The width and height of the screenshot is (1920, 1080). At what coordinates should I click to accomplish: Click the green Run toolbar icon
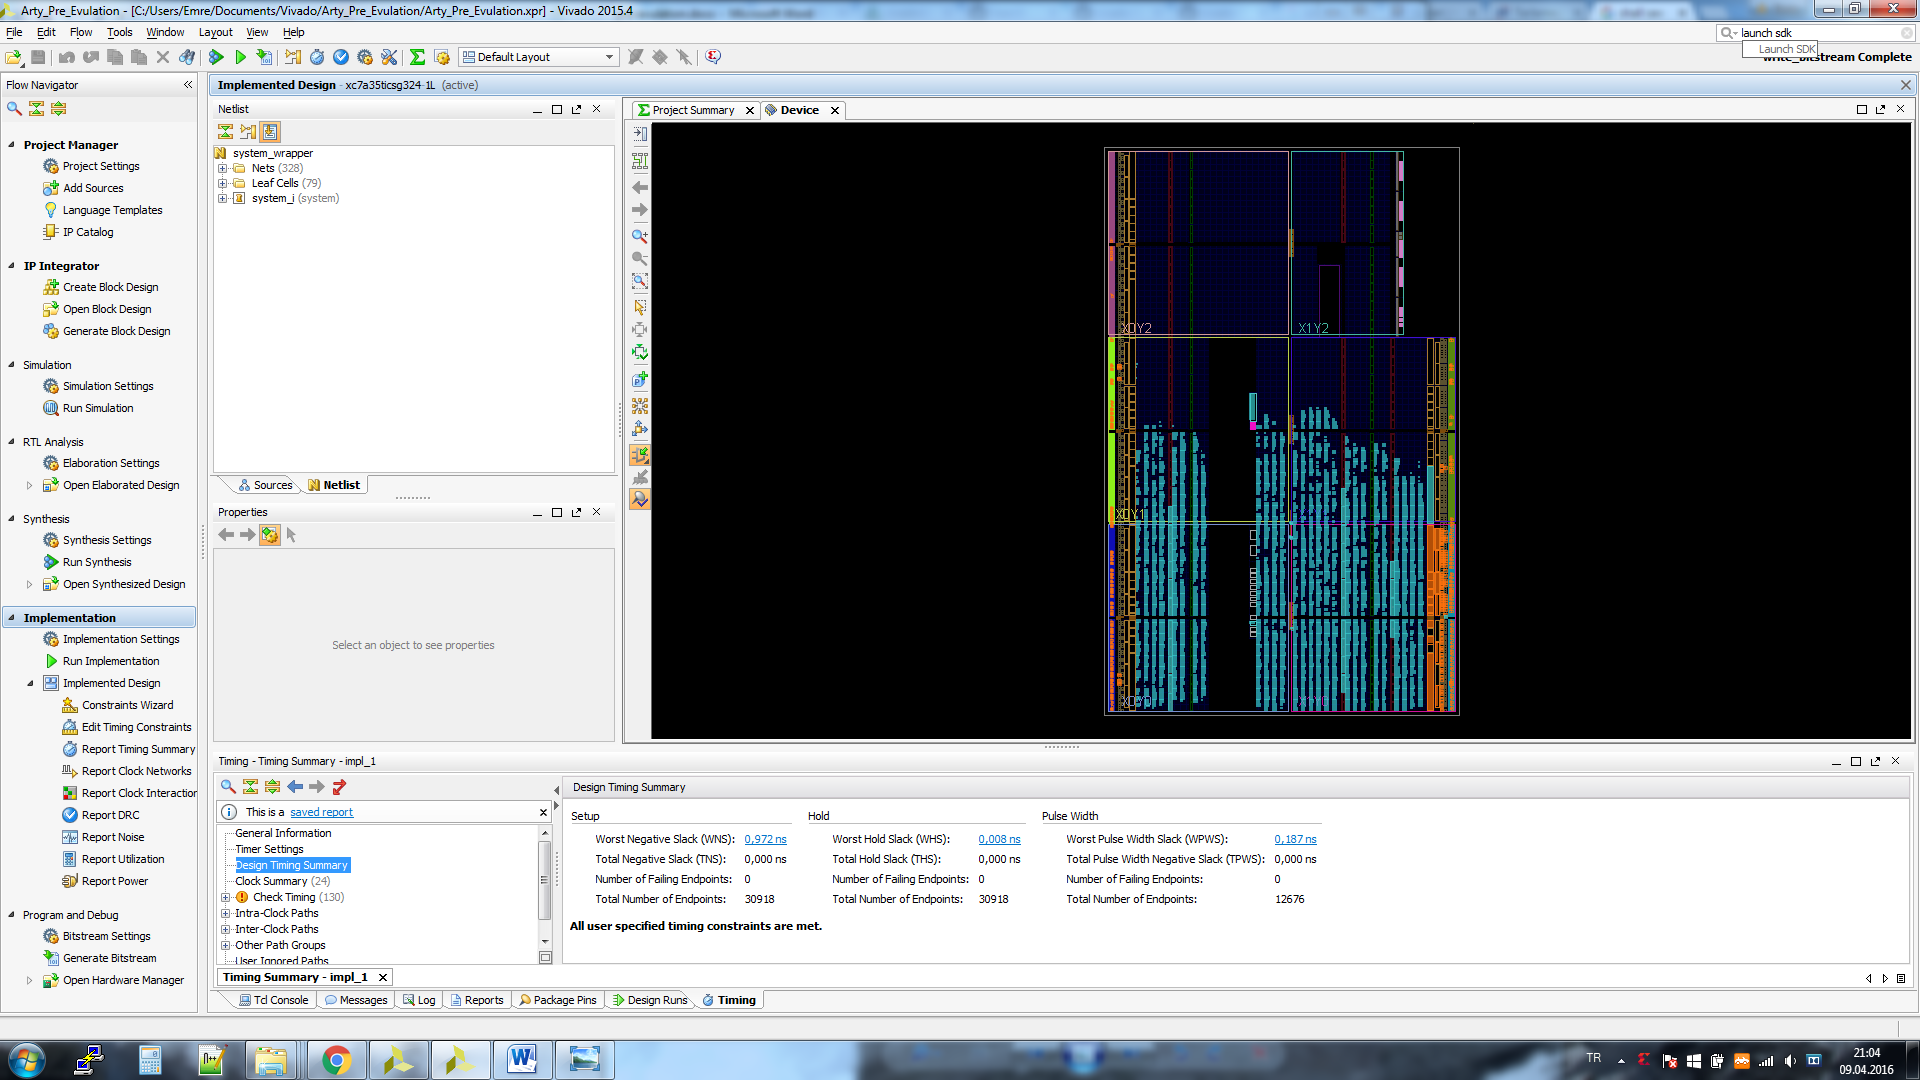(x=241, y=57)
